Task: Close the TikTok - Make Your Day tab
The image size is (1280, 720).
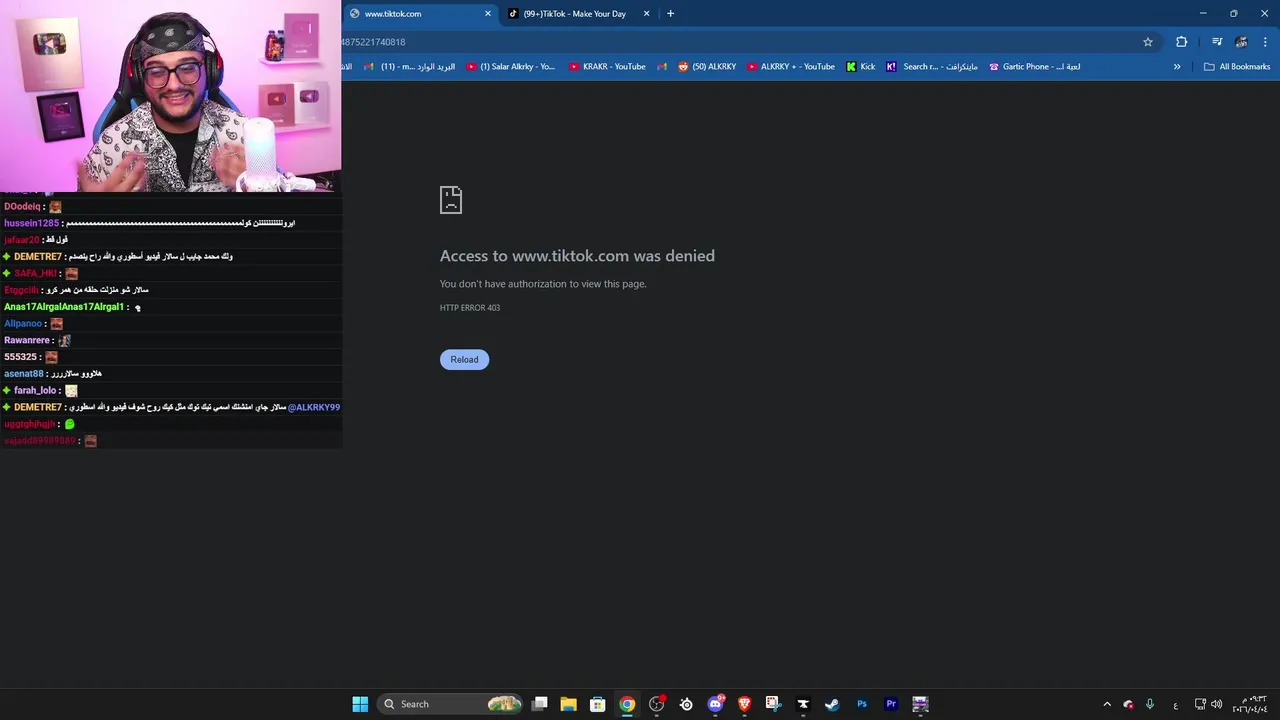Action: pyautogui.click(x=646, y=14)
